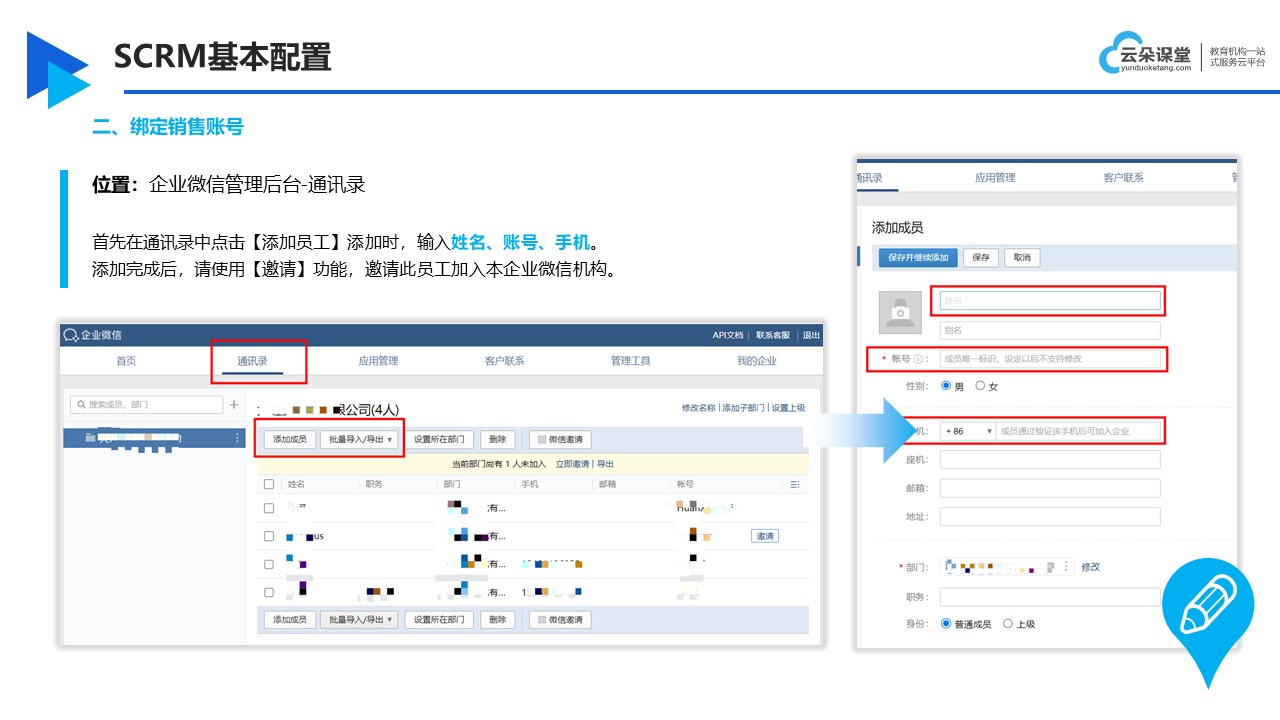Go to the 首页 tab

click(x=126, y=361)
